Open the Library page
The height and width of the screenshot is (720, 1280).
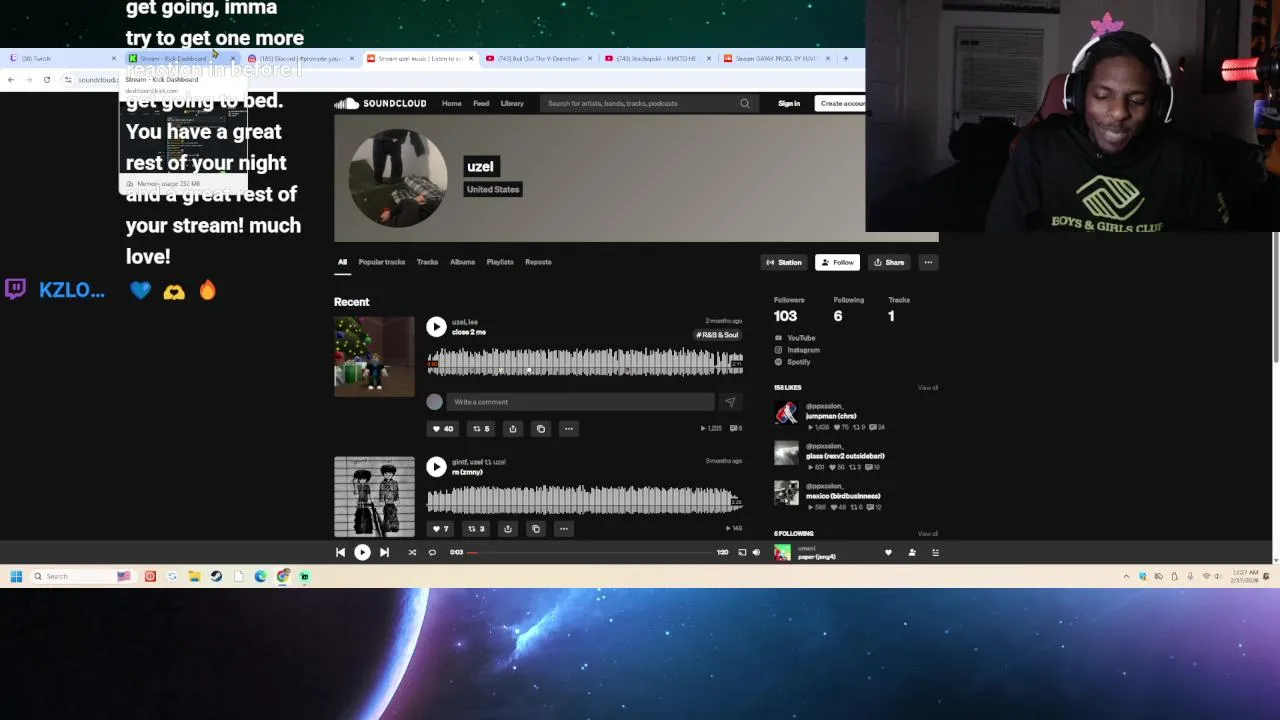(512, 103)
